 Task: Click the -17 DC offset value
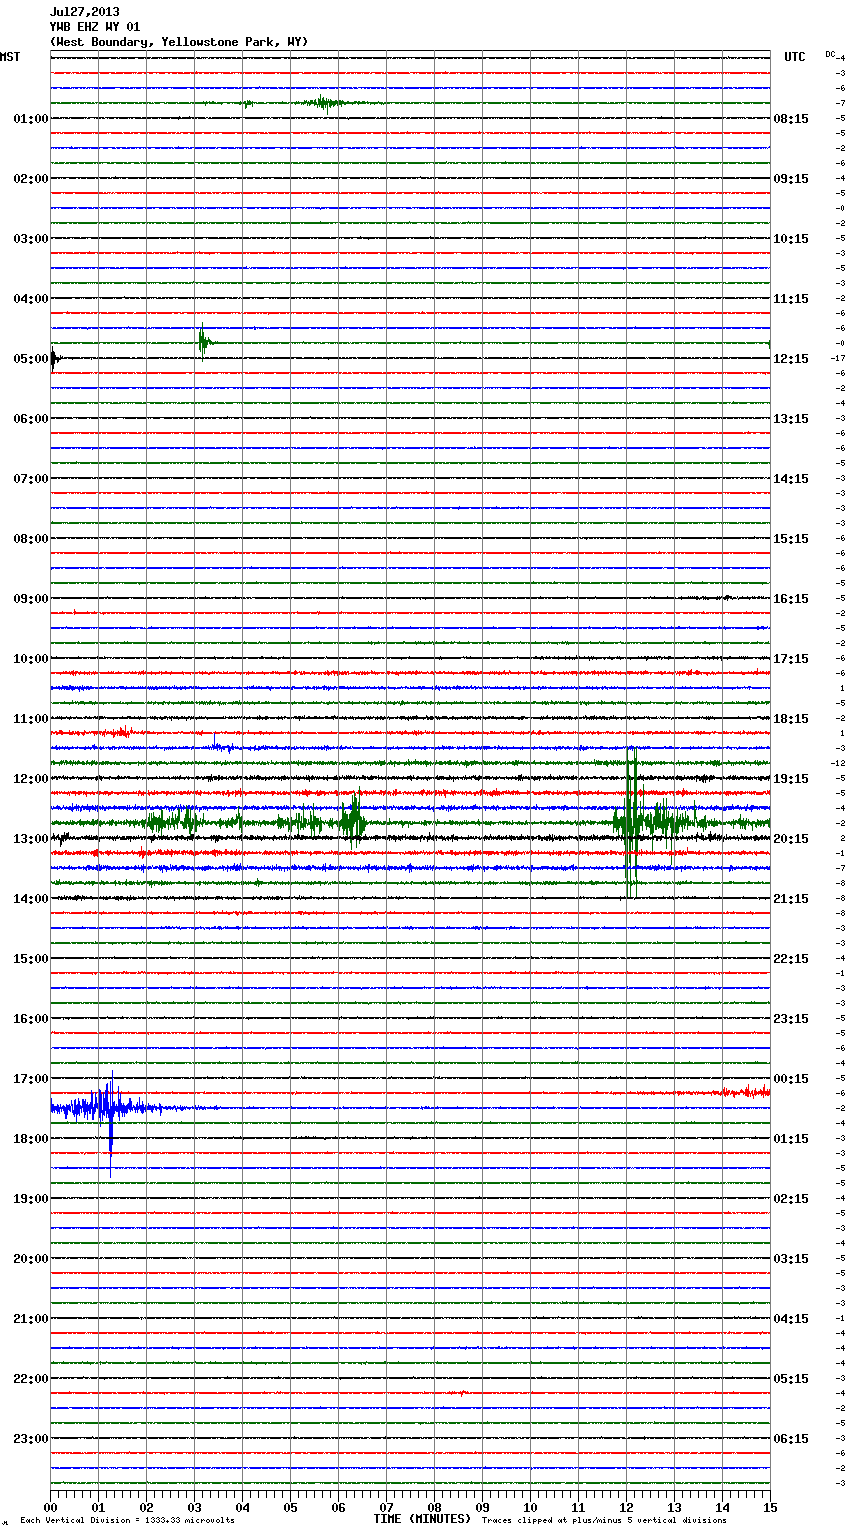[x=838, y=358]
